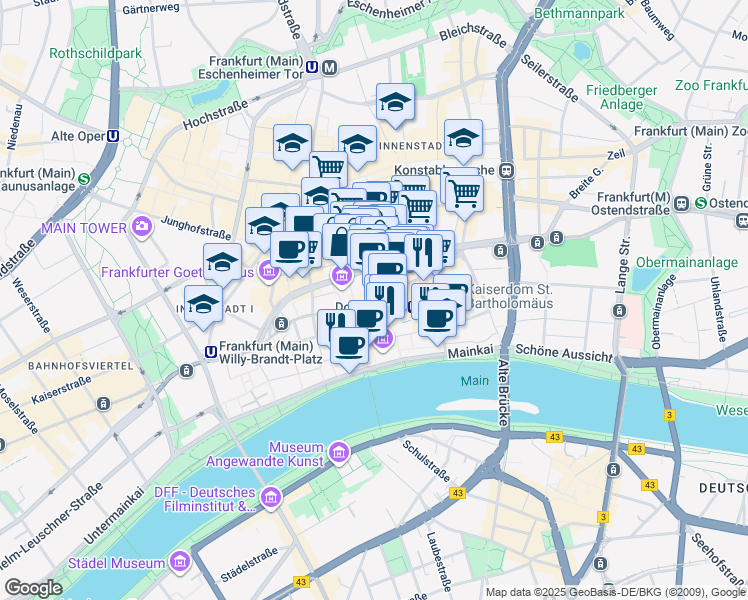Select the Willy-Brandt-Platz U-Bahn icon

click(210, 352)
